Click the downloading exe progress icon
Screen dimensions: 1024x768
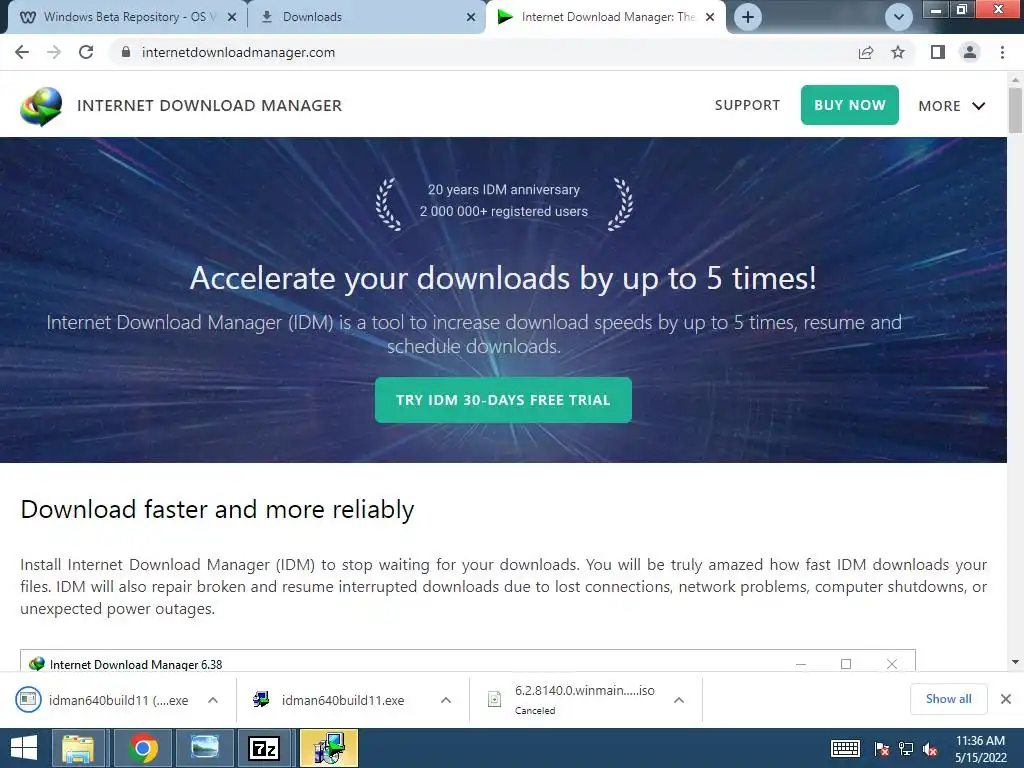click(x=28, y=699)
